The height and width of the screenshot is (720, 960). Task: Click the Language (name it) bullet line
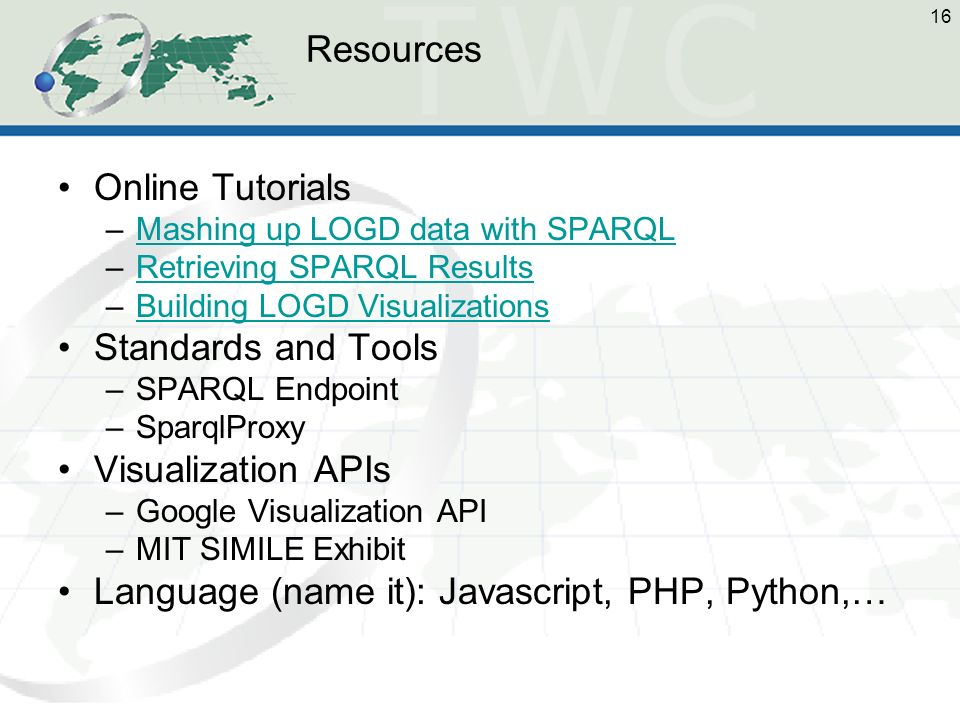click(x=490, y=592)
